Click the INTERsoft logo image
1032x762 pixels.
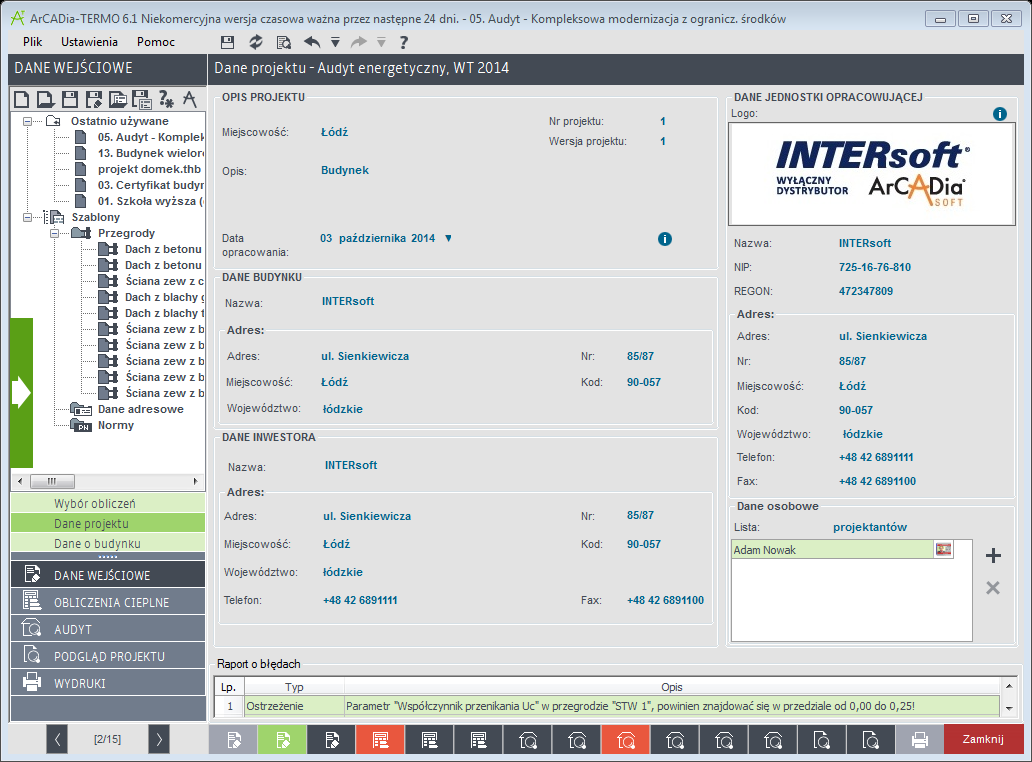871,174
